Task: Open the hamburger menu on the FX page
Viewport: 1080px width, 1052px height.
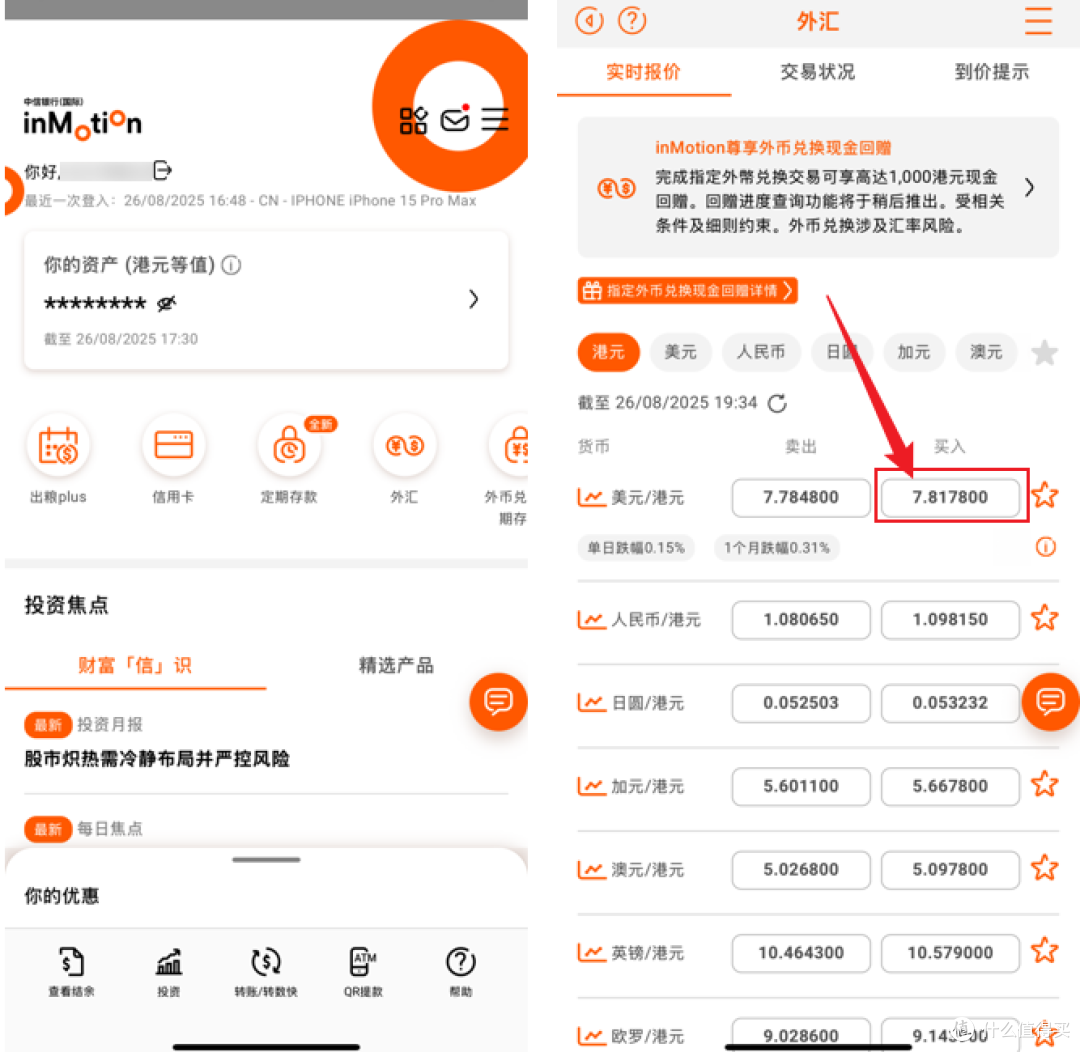Action: (x=1039, y=21)
